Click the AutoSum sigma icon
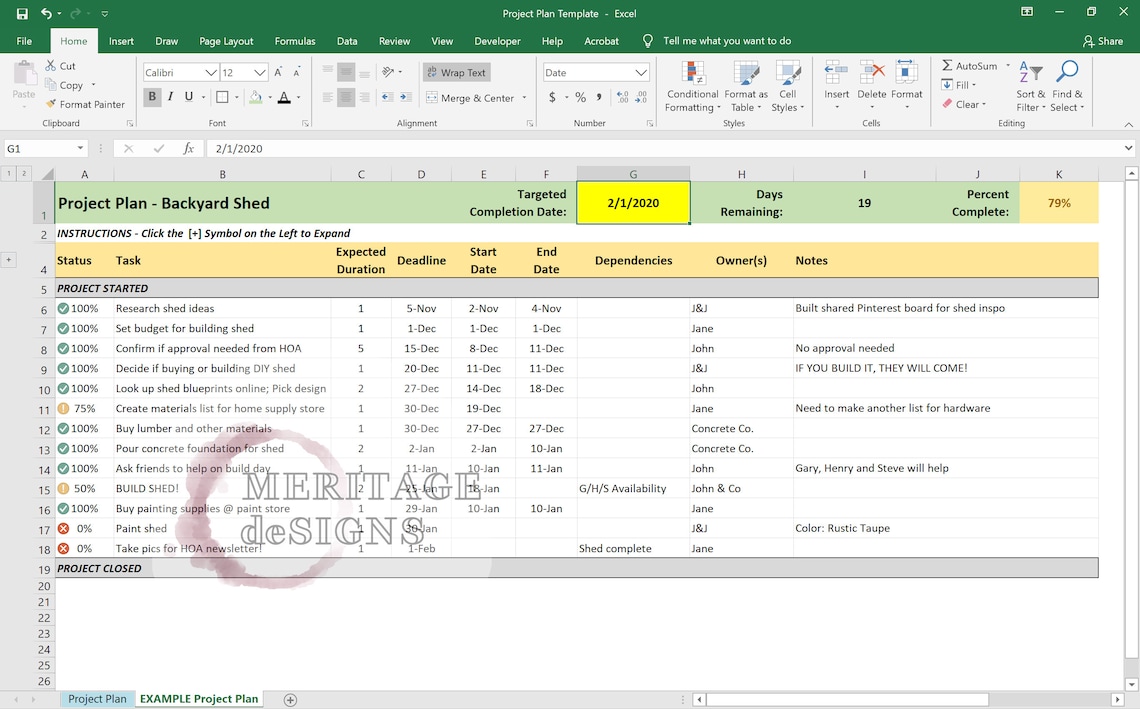1140x709 pixels. tap(947, 65)
